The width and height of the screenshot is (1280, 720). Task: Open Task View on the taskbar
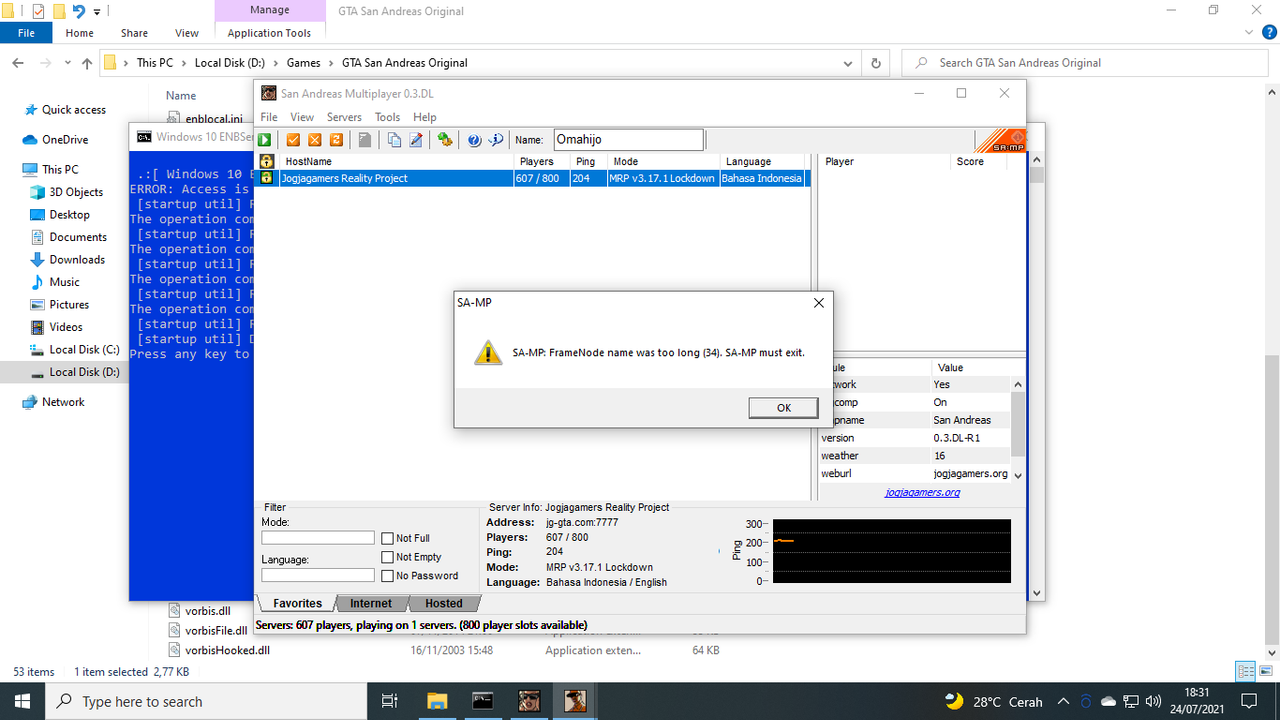(x=391, y=701)
